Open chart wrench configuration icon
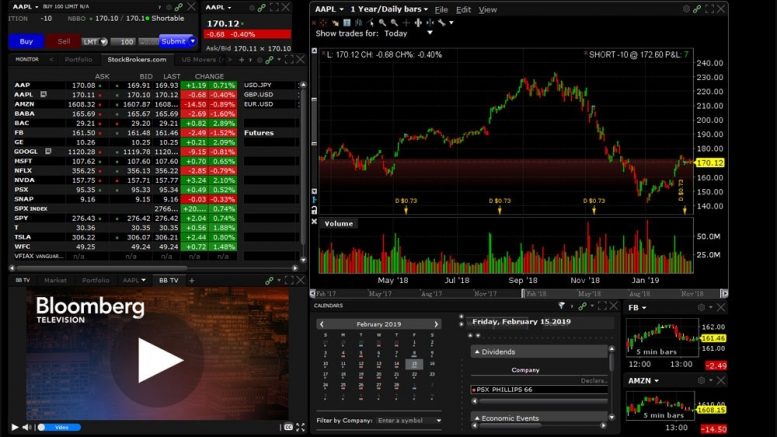This screenshot has width=777, height=437. pos(442,23)
